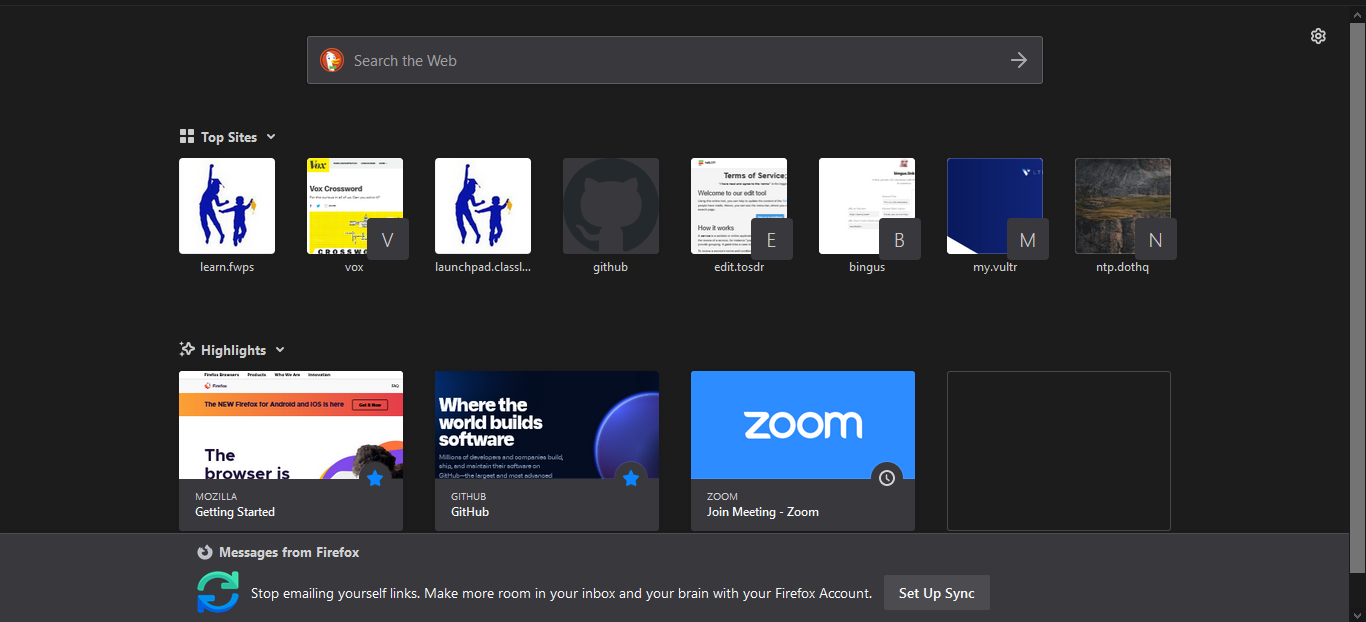
Task: Open the GitHub highlight card
Action: click(x=547, y=451)
